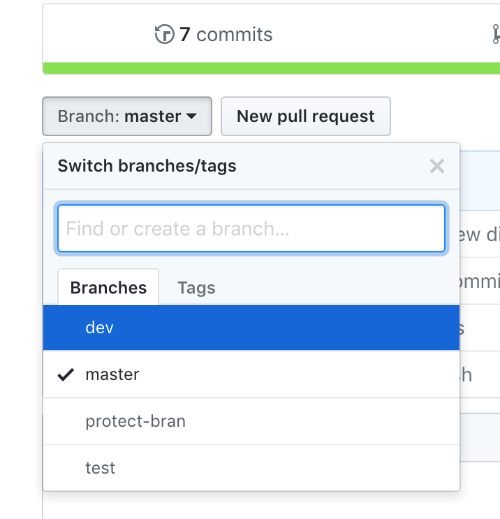Click the Switch branches/tags header title
This screenshot has width=500, height=519.
coord(147,166)
